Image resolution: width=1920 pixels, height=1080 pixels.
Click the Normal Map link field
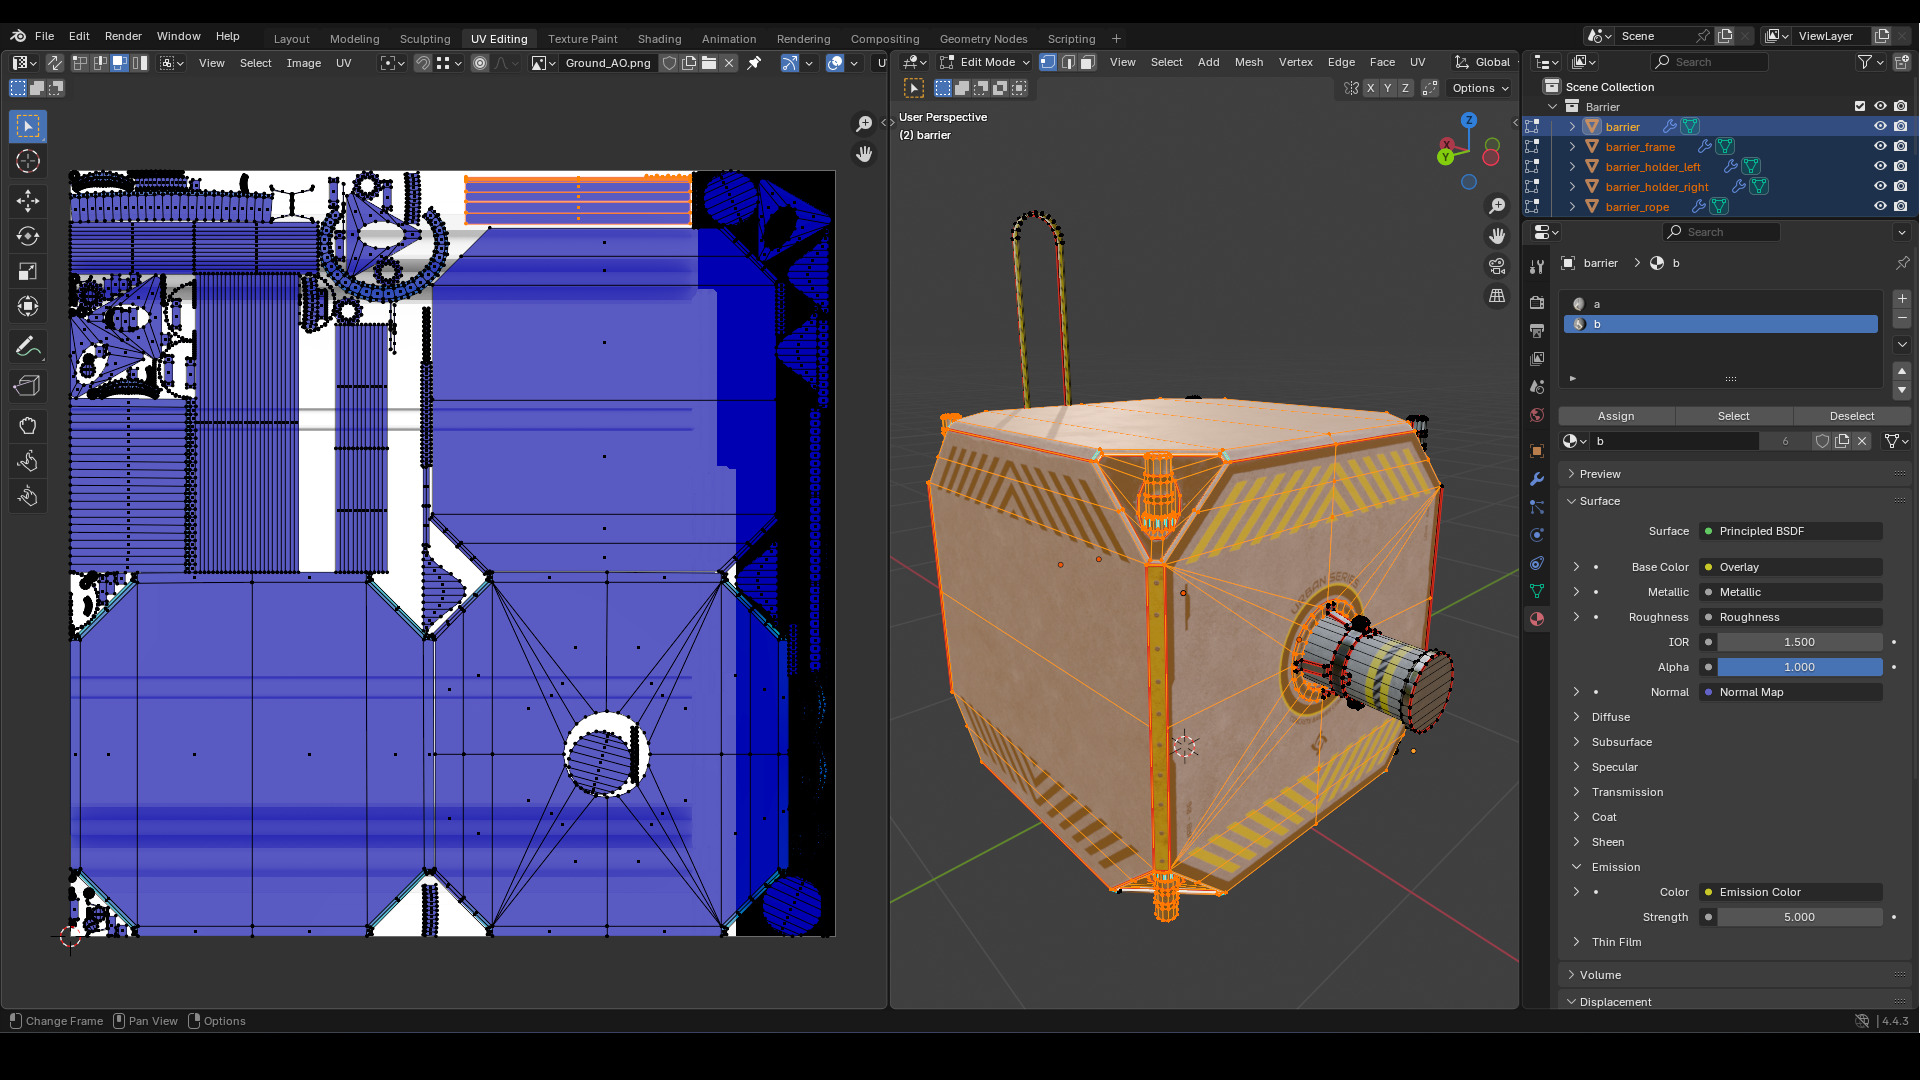[1790, 692]
